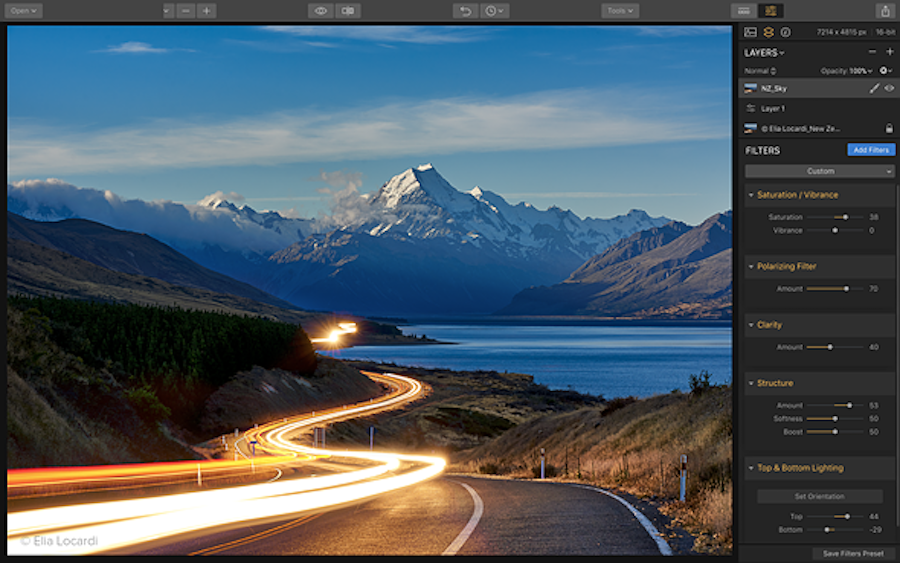The width and height of the screenshot is (900, 563).
Task: Open the Tools menu
Action: point(620,11)
